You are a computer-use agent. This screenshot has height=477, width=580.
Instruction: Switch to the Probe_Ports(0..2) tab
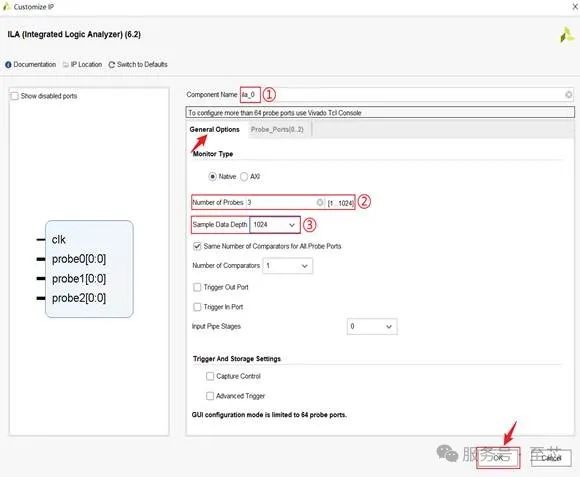click(277, 129)
